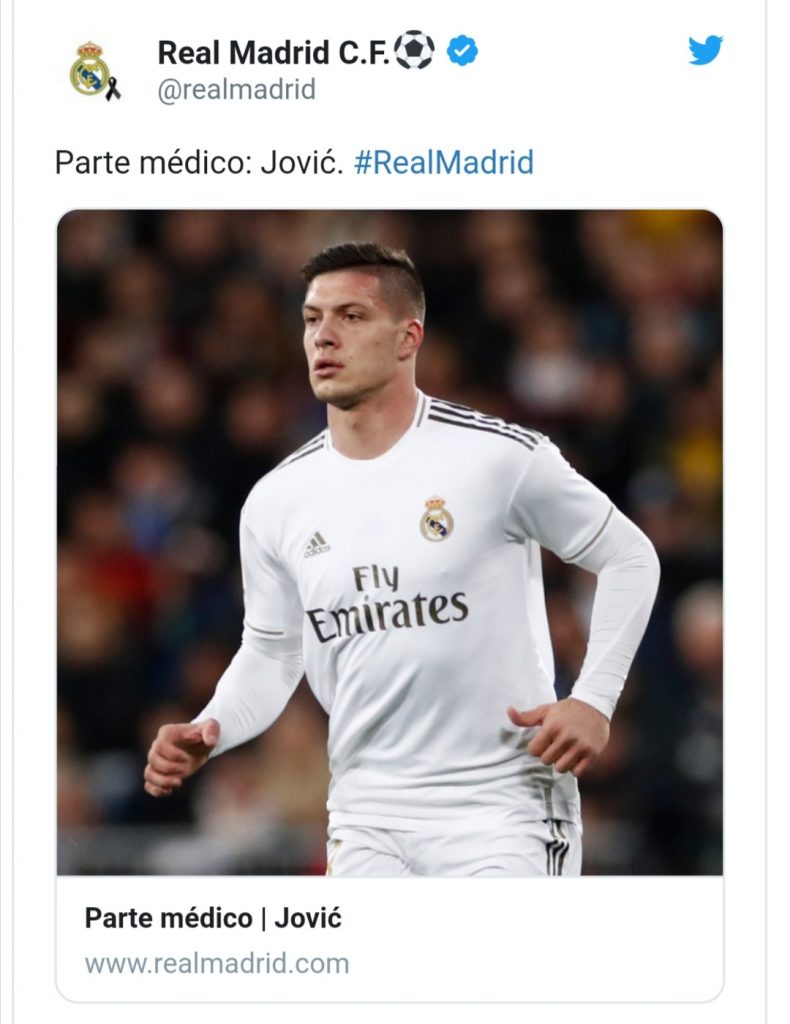Click the Fly Emirates sponsor text on the shirt
This screenshot has width=790, height=1024.
click(x=387, y=603)
